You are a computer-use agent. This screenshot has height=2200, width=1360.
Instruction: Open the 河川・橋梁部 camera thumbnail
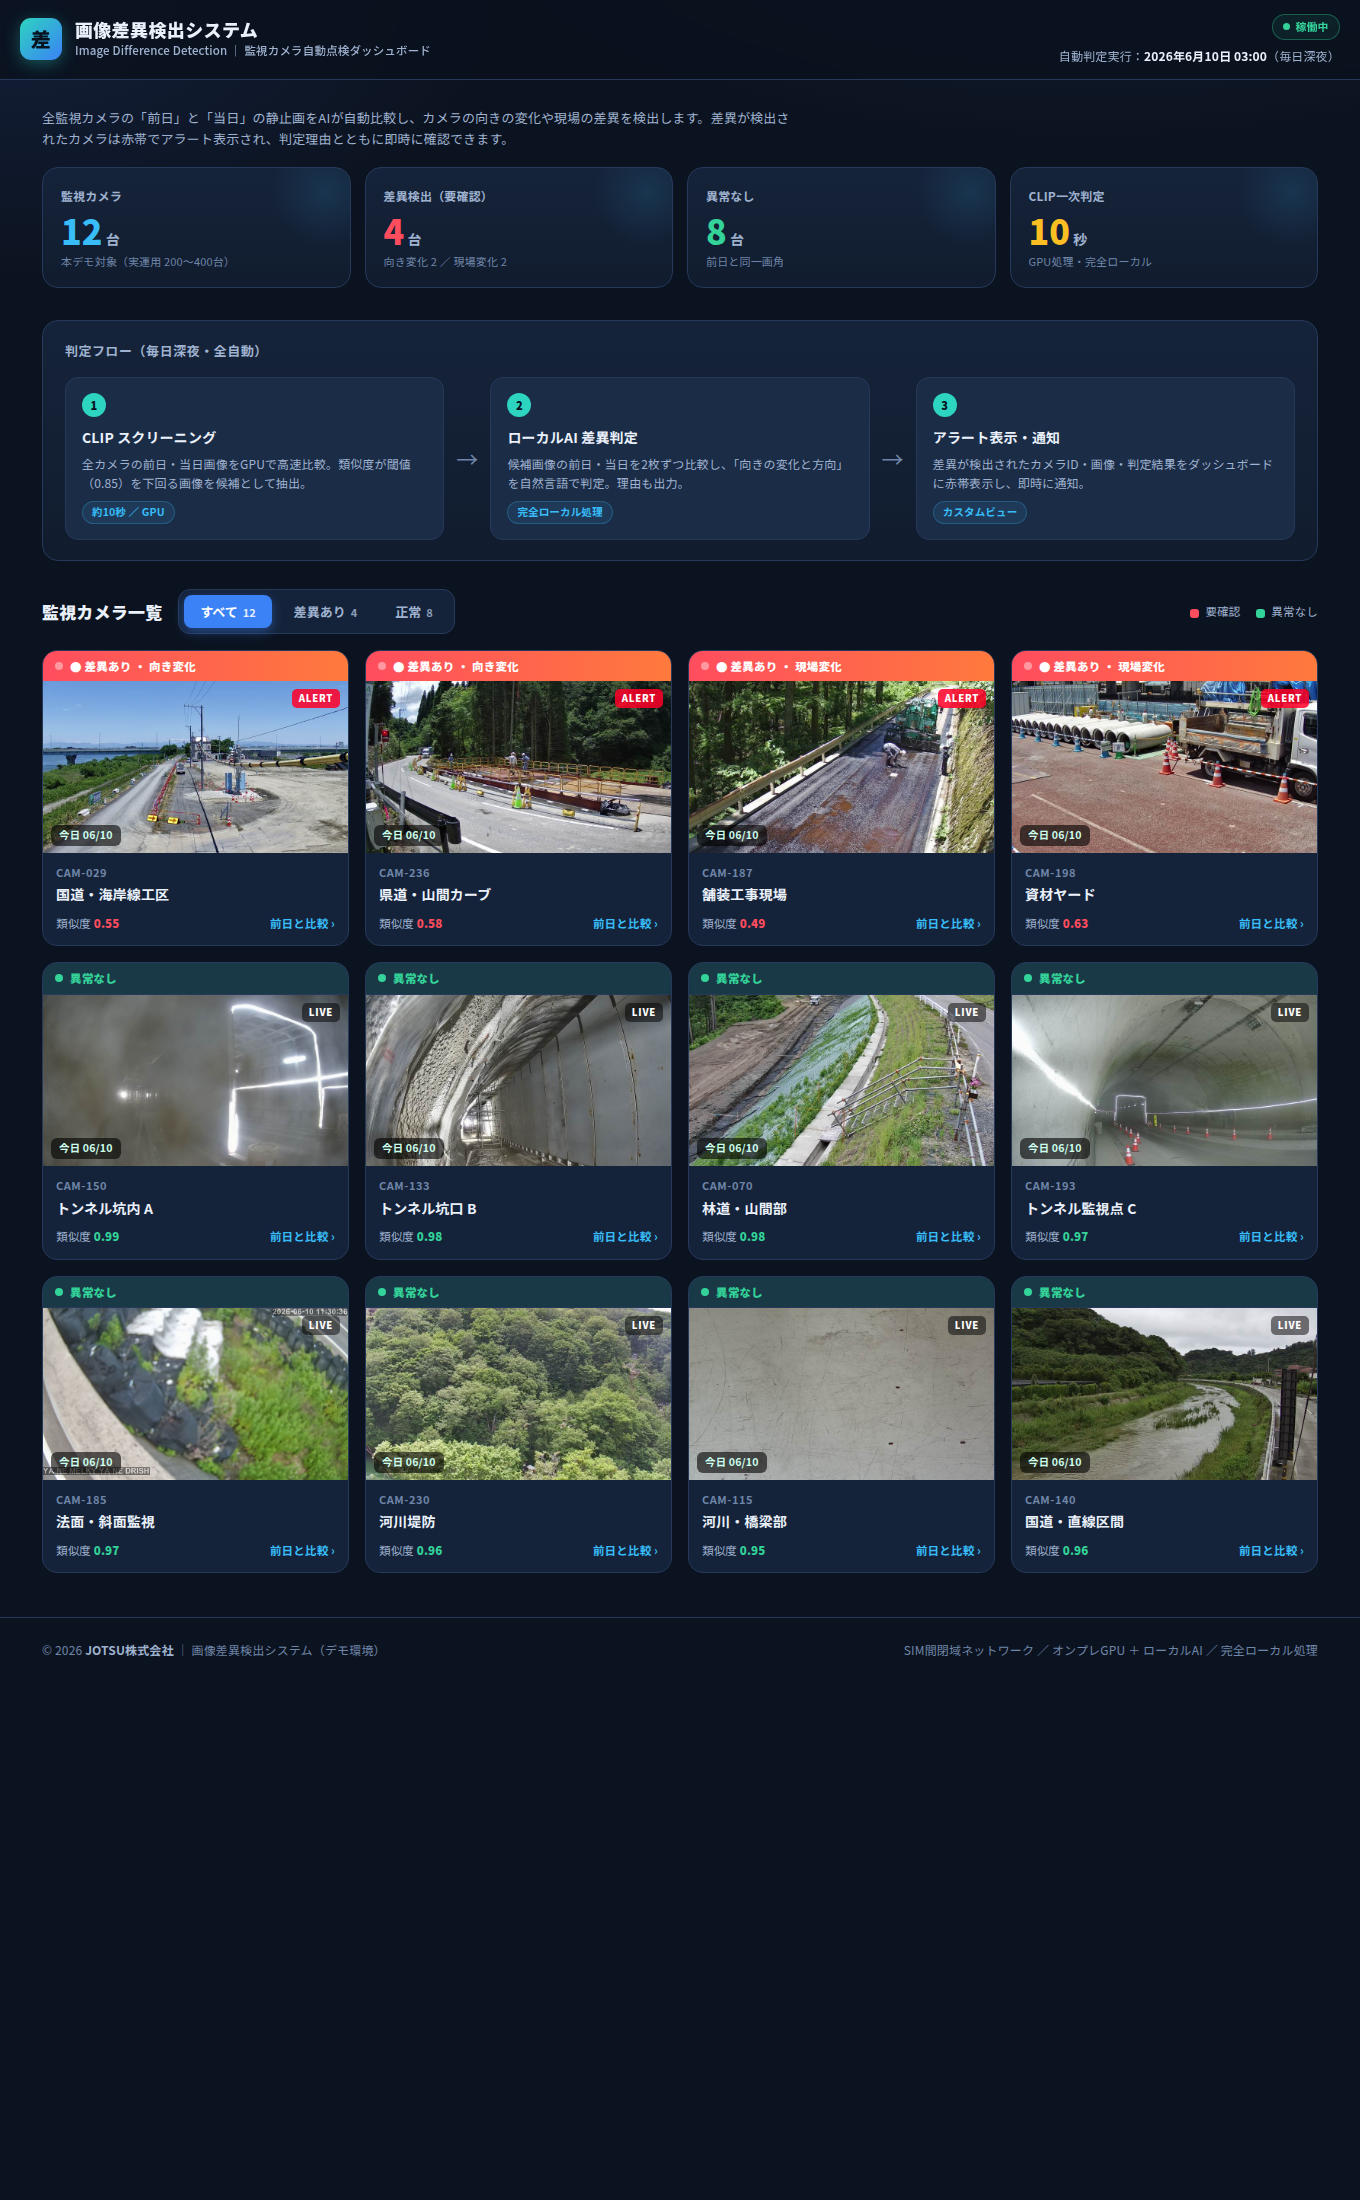[841, 1394]
